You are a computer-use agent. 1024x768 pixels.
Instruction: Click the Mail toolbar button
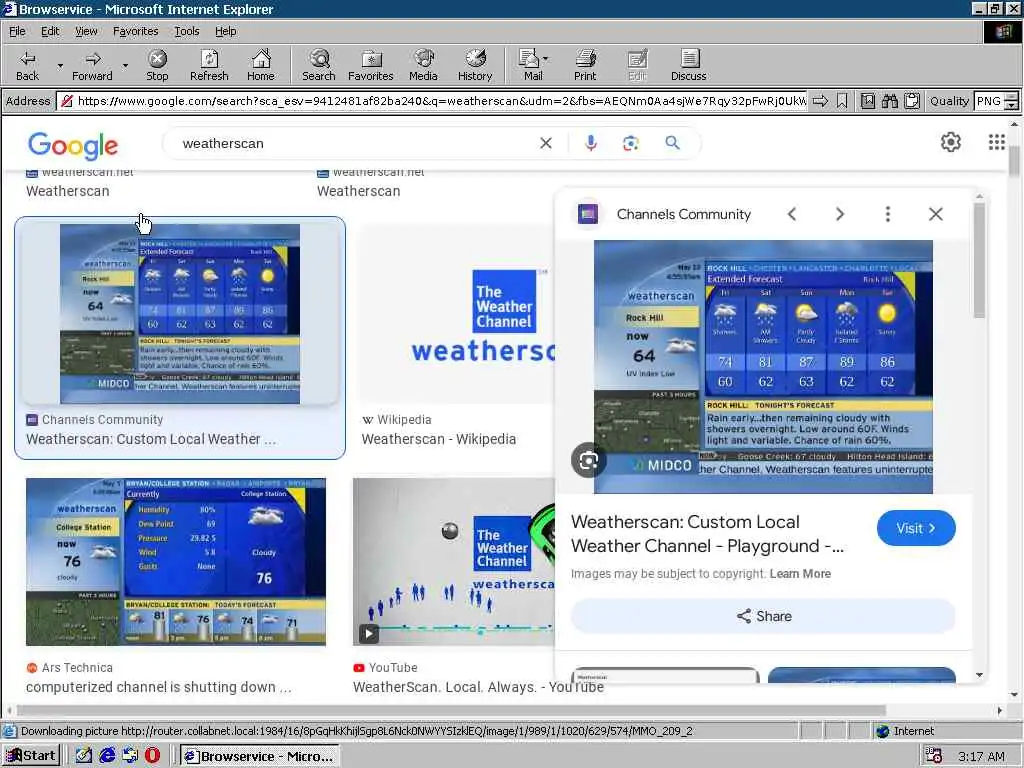pos(530,65)
